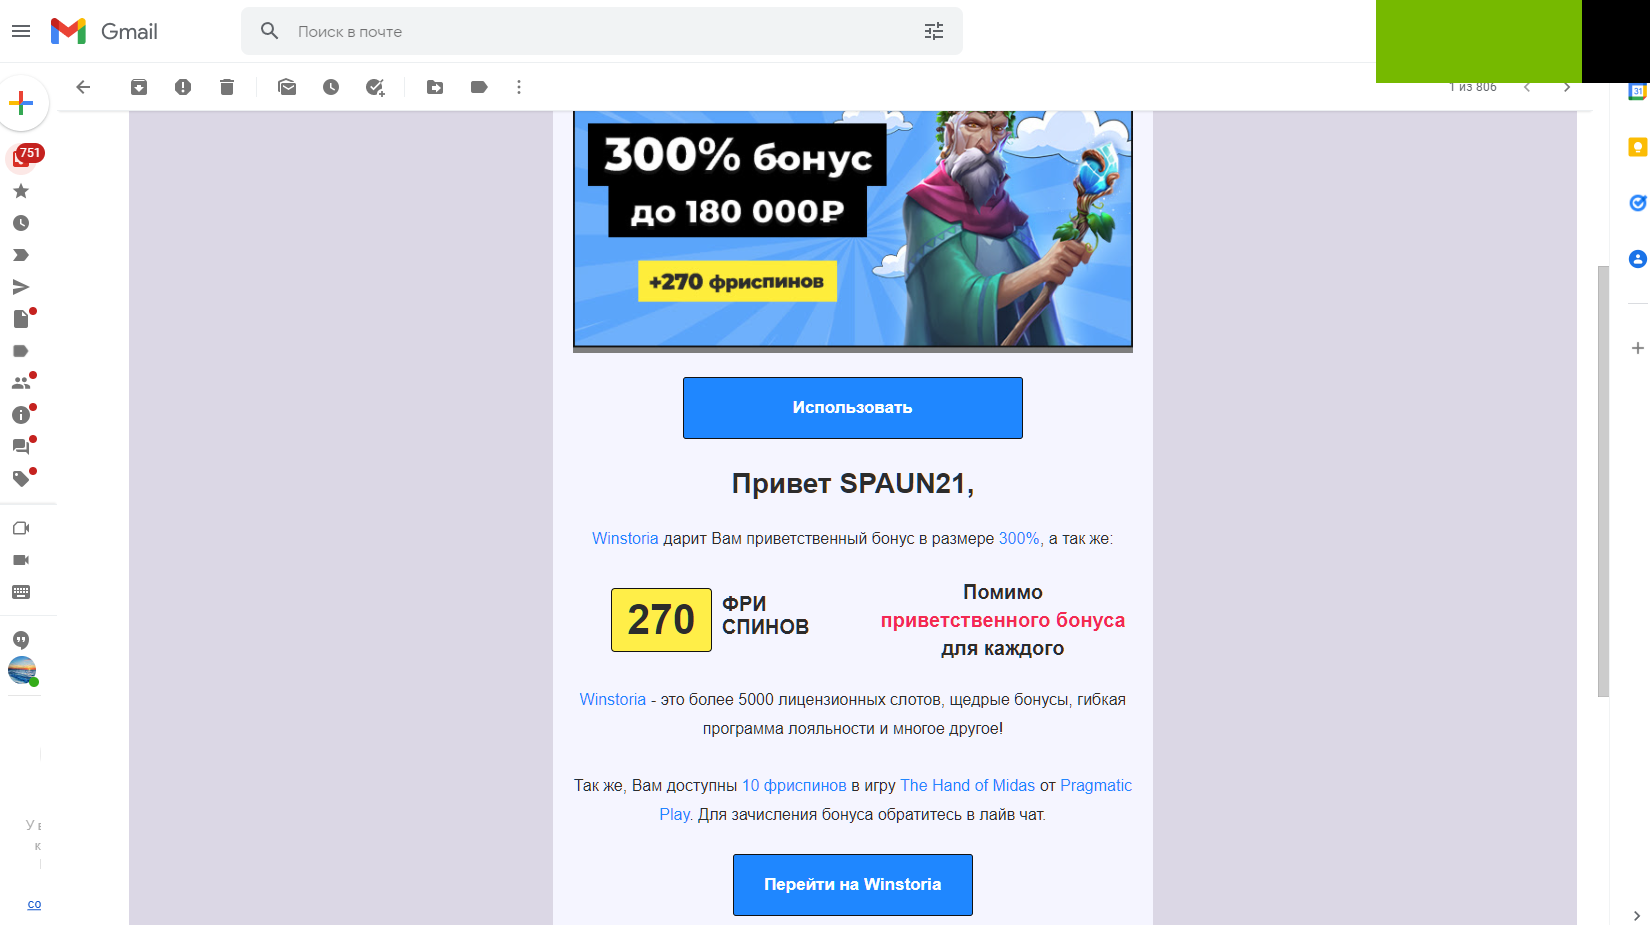The width and height of the screenshot is (1650, 925).
Task: Archive this email
Action: tap(139, 87)
